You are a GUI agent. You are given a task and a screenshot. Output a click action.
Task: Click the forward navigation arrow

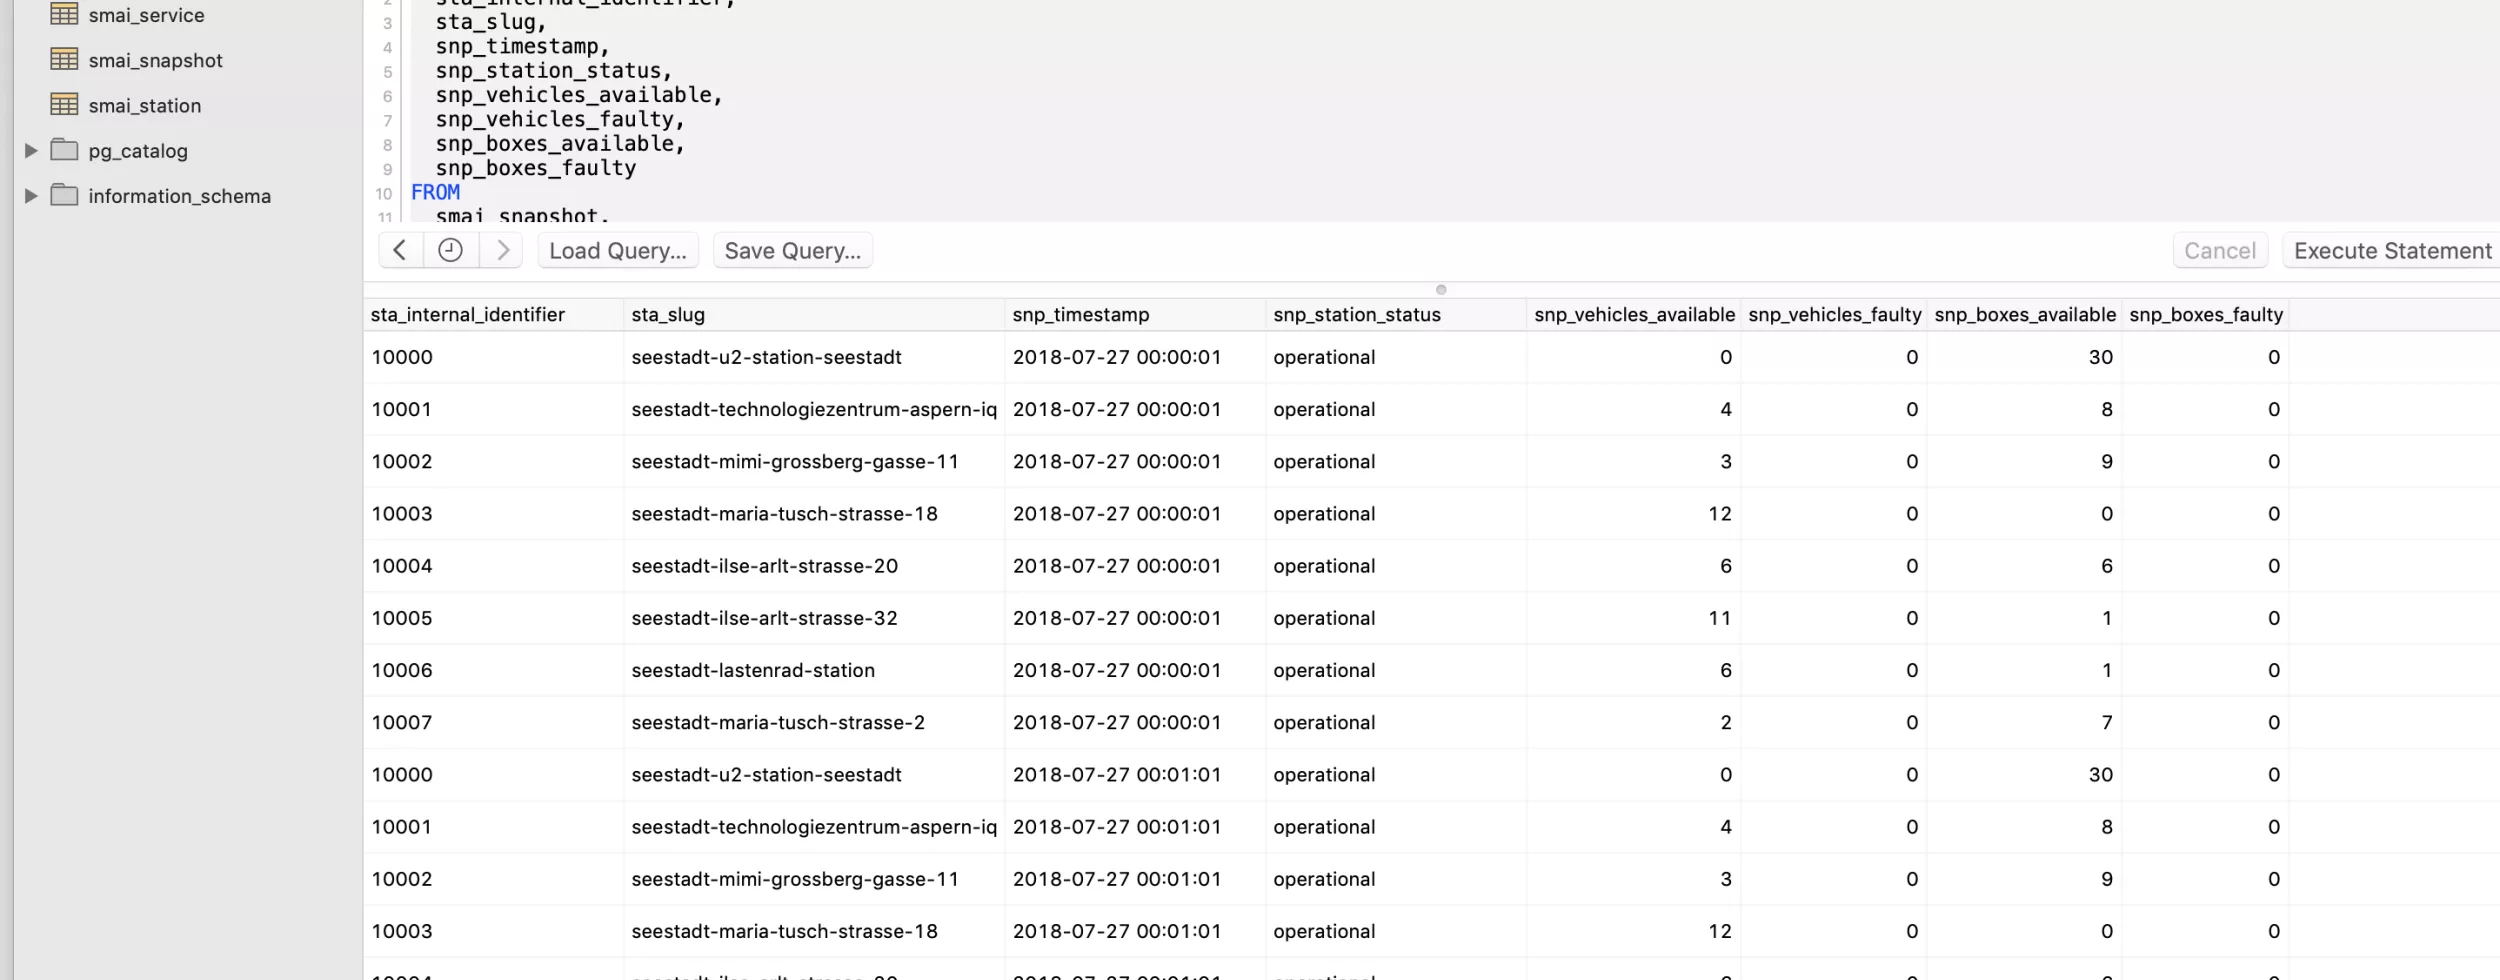click(x=503, y=250)
